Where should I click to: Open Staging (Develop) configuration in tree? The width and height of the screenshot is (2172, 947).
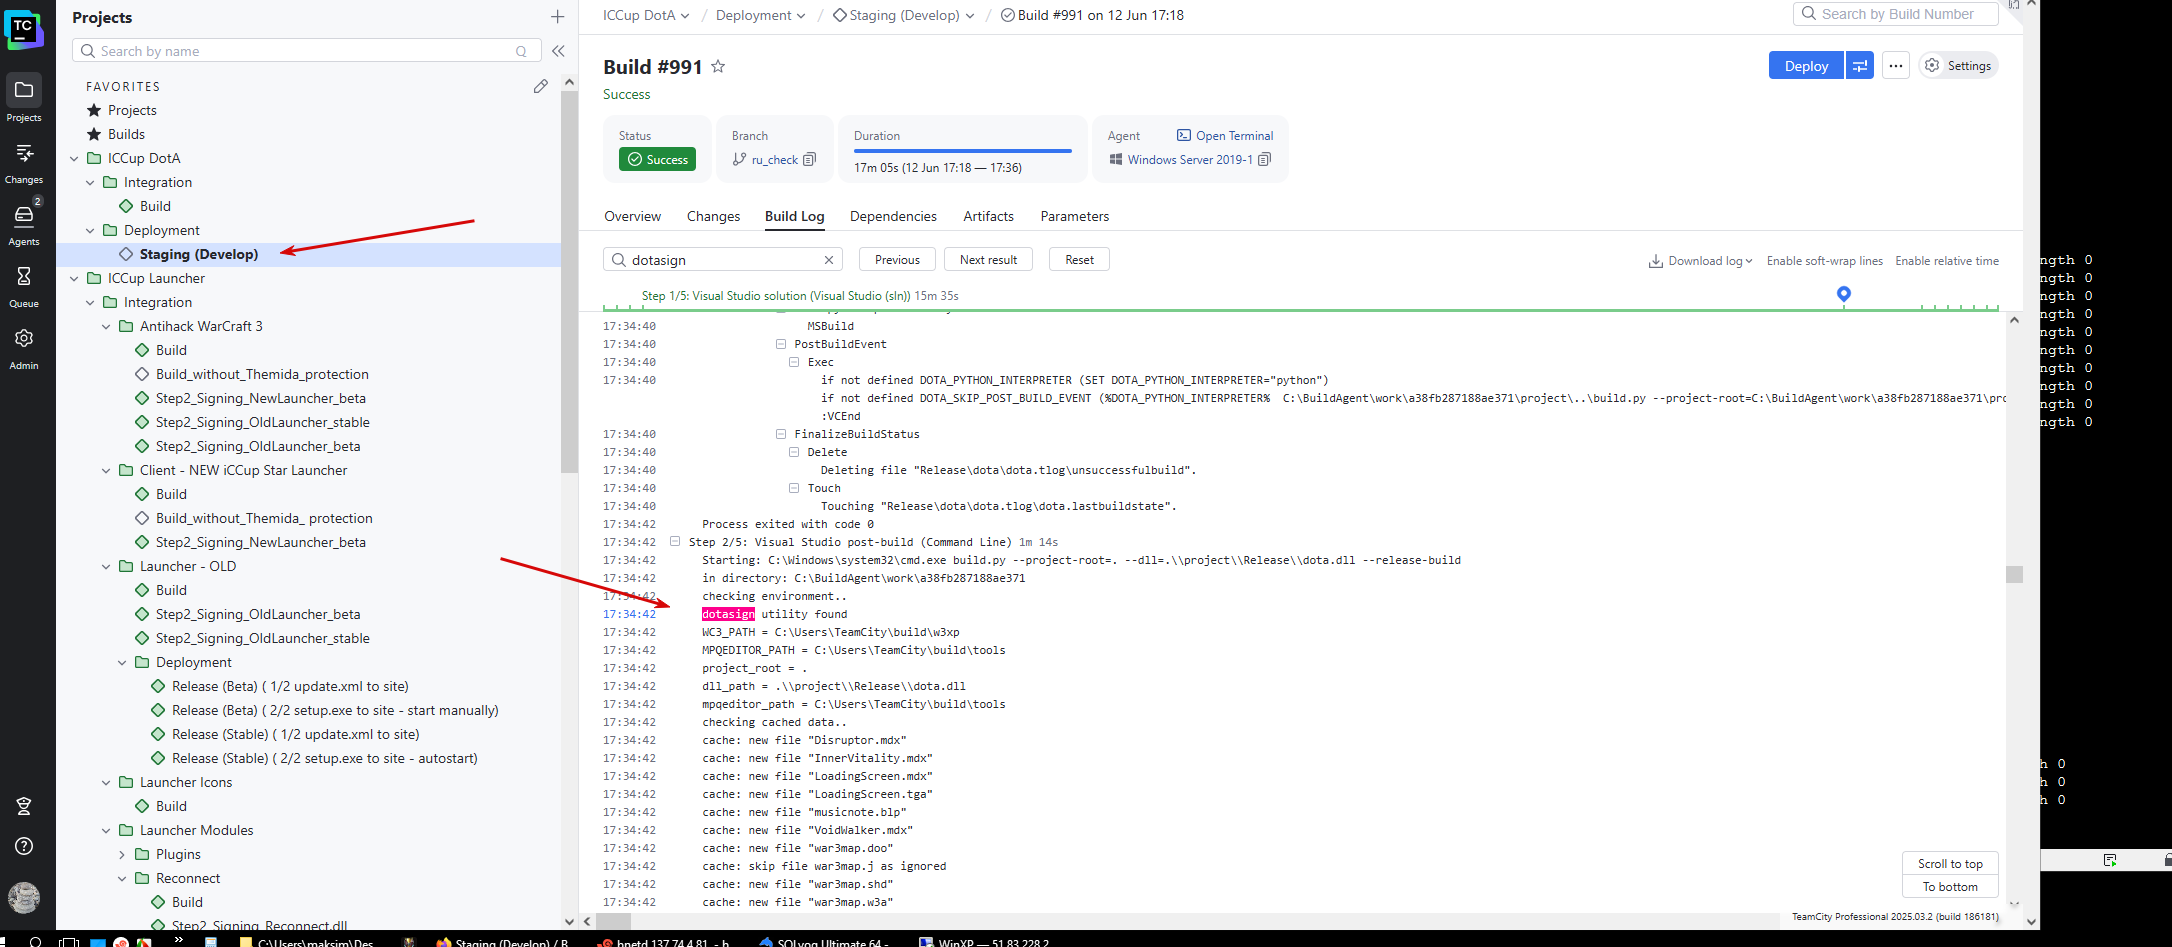coord(199,254)
